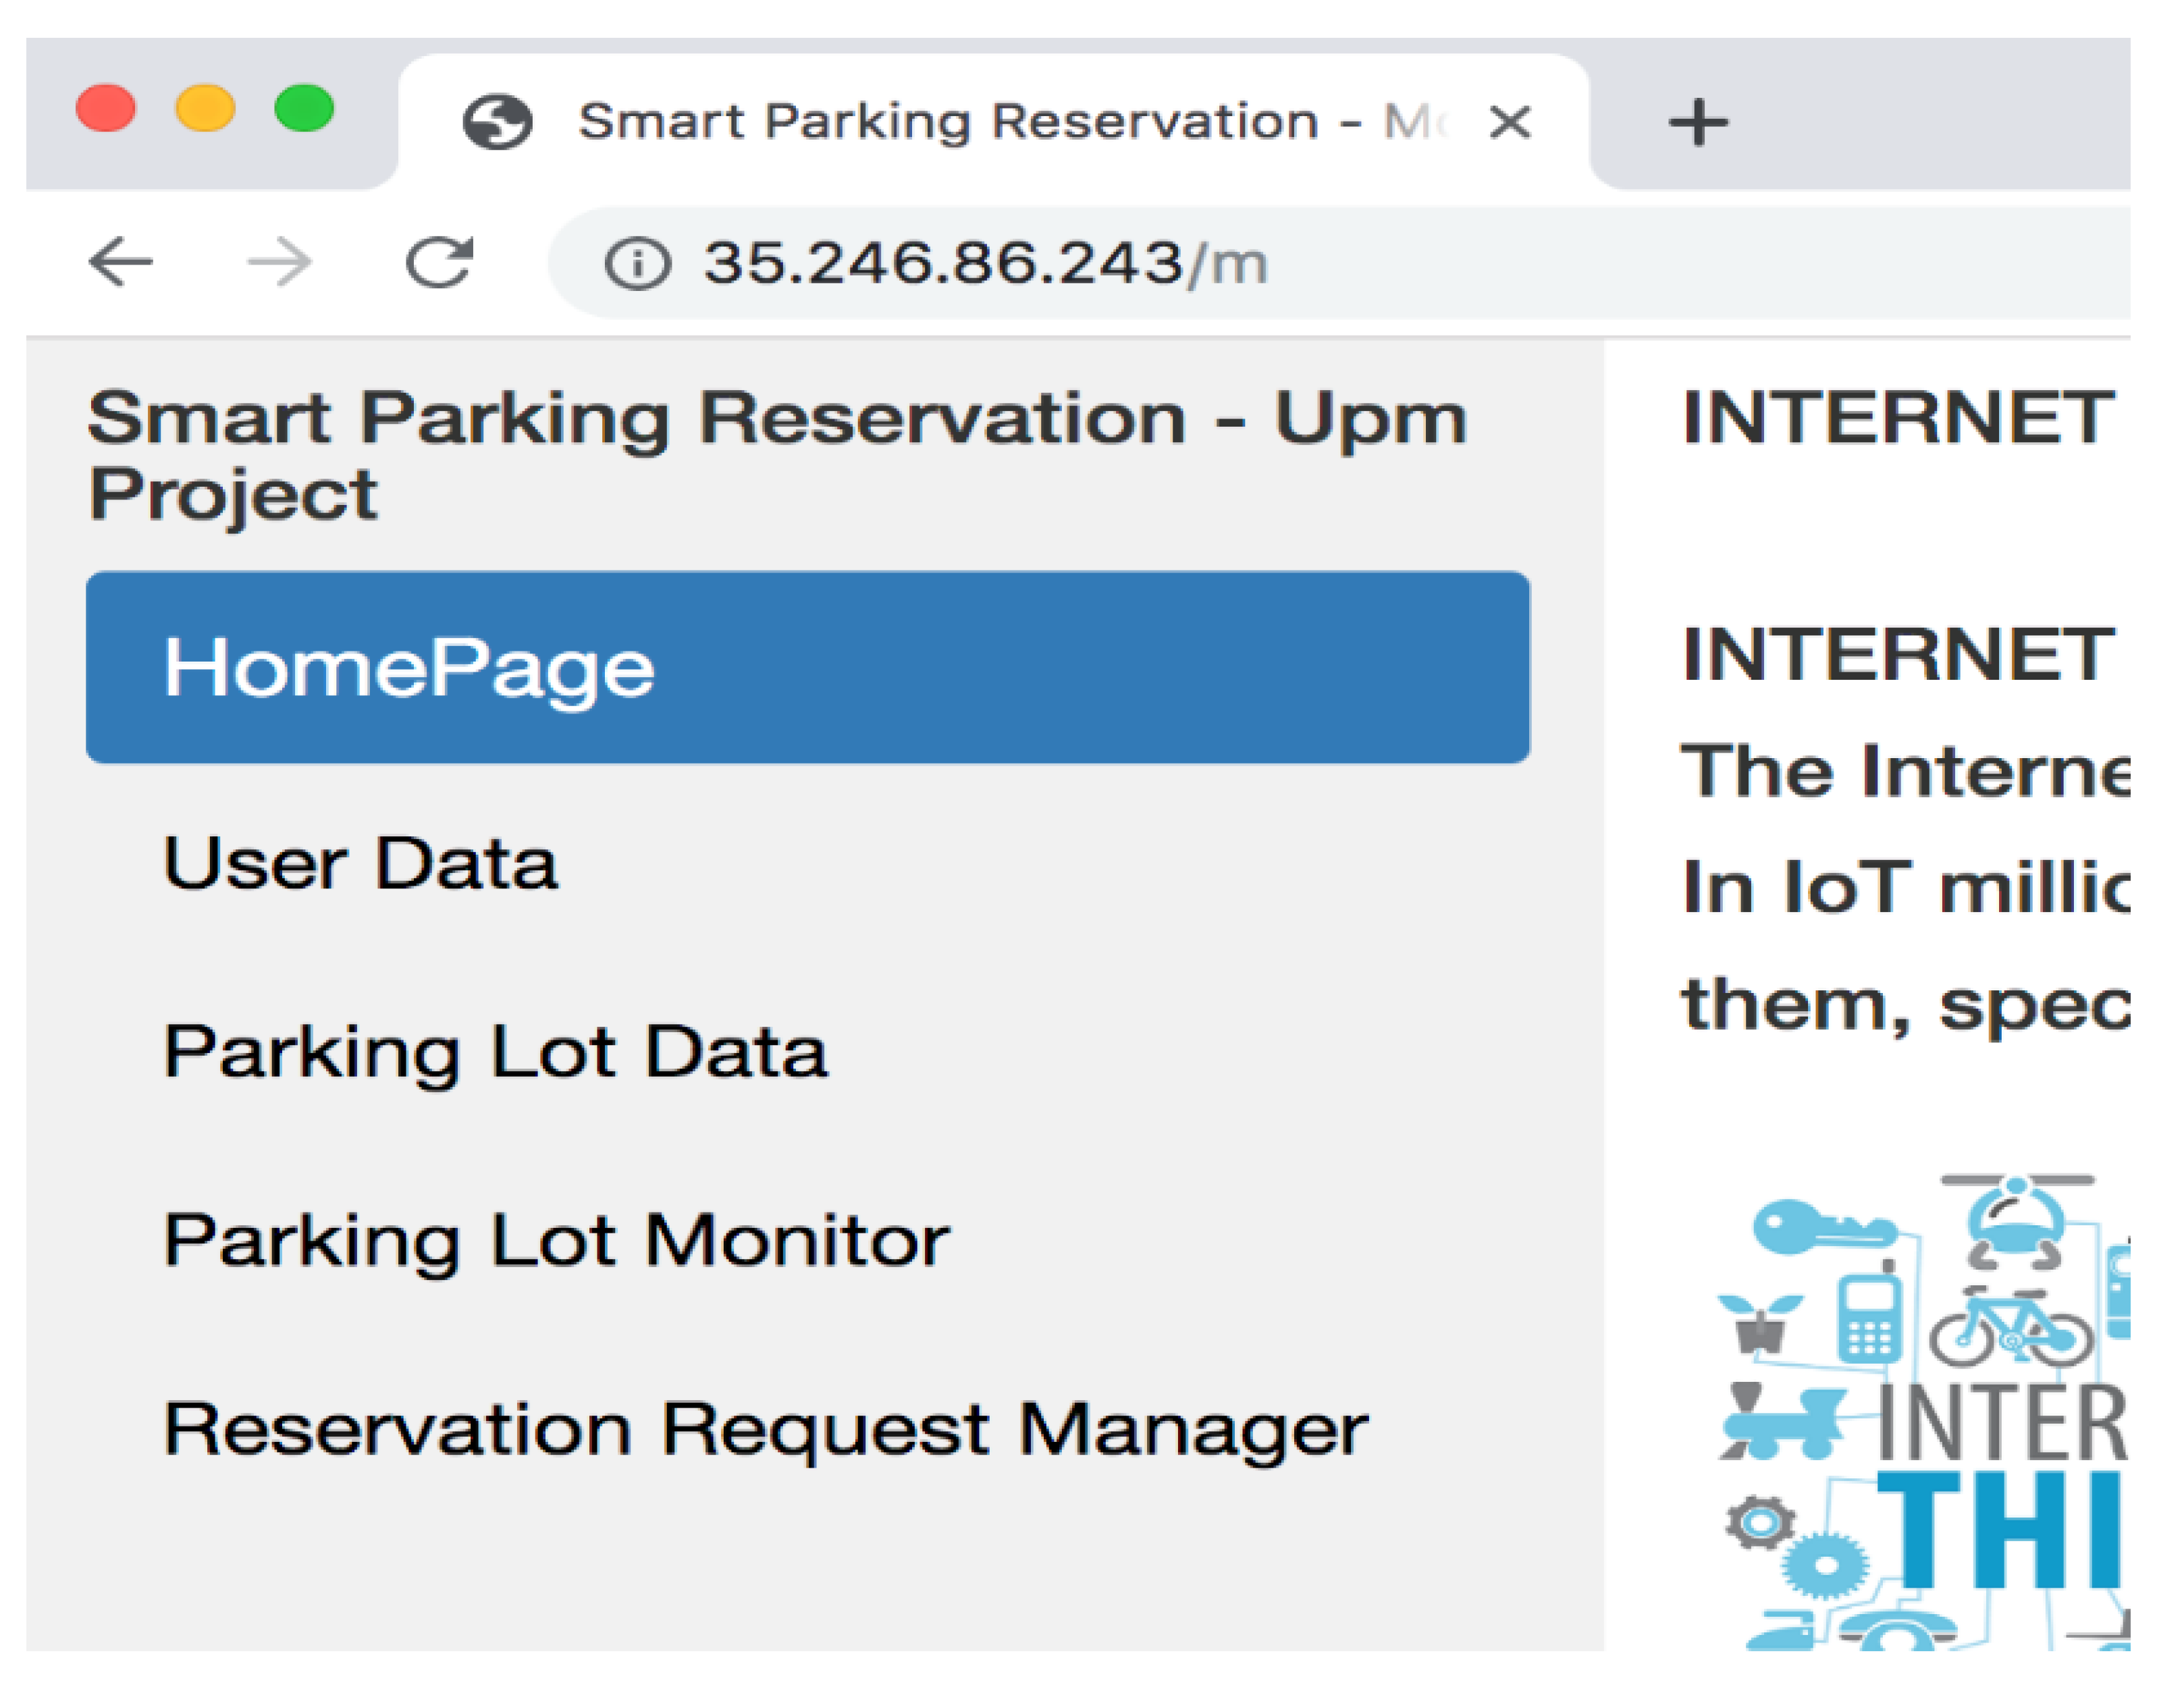Click the browser forward arrow
Image resolution: width=2184 pixels, height=1687 pixels.
[279, 262]
